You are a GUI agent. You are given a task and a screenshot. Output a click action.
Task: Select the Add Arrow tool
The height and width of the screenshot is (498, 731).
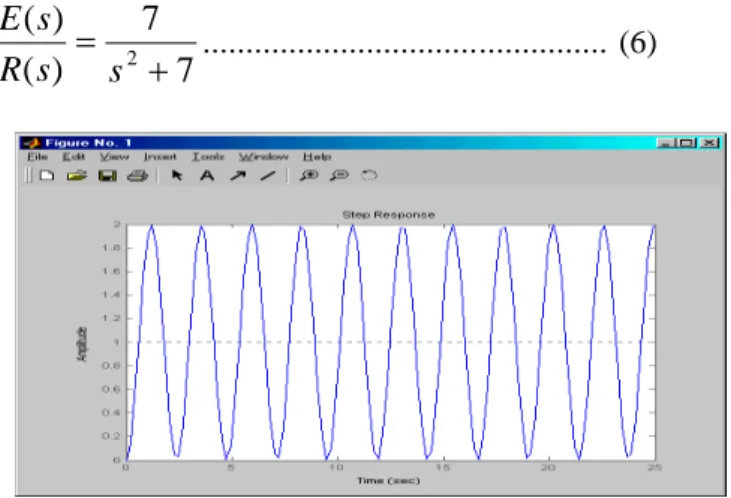238,176
